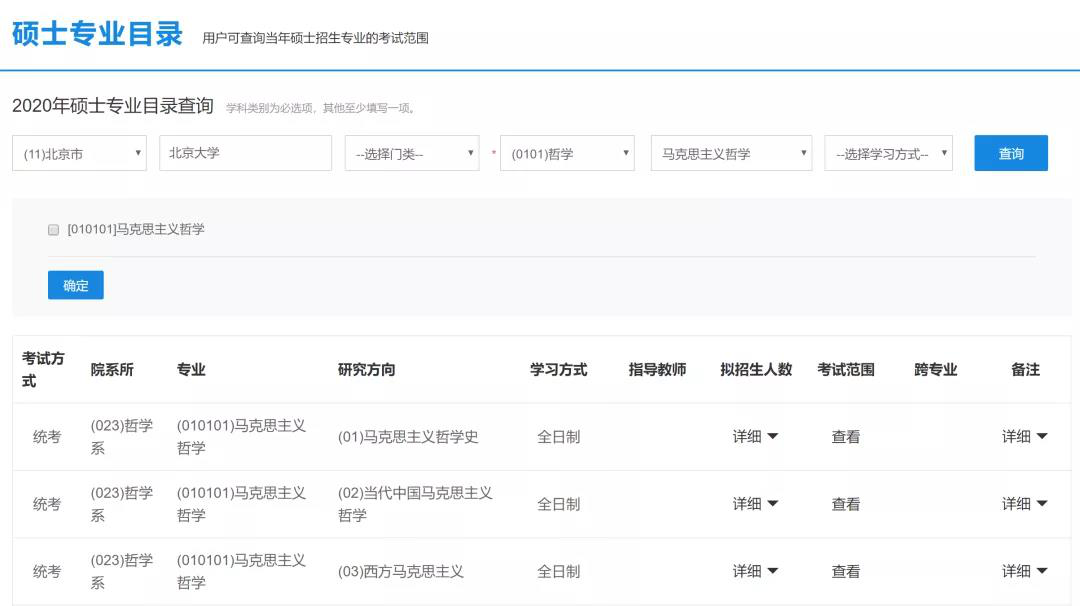Check the [010101]马克思主义哲学 checkbox
Image resolution: width=1080 pixels, height=606 pixels.
54,230
